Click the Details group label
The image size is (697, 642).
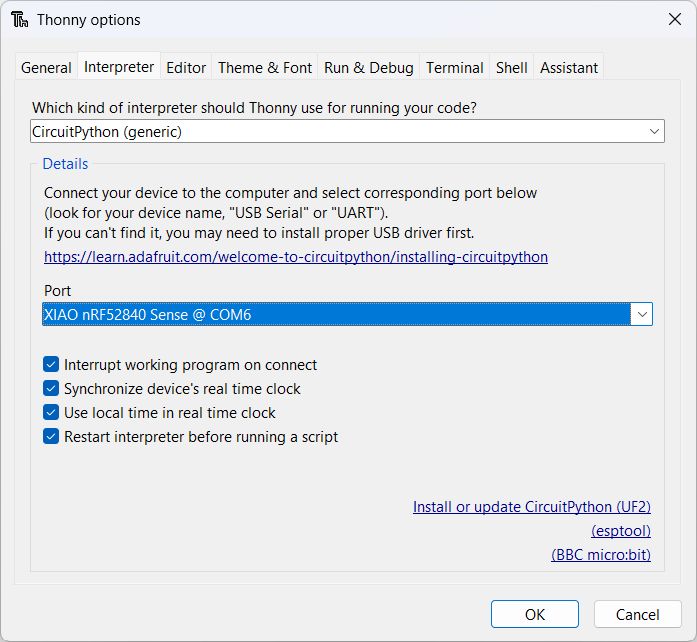tap(65, 164)
